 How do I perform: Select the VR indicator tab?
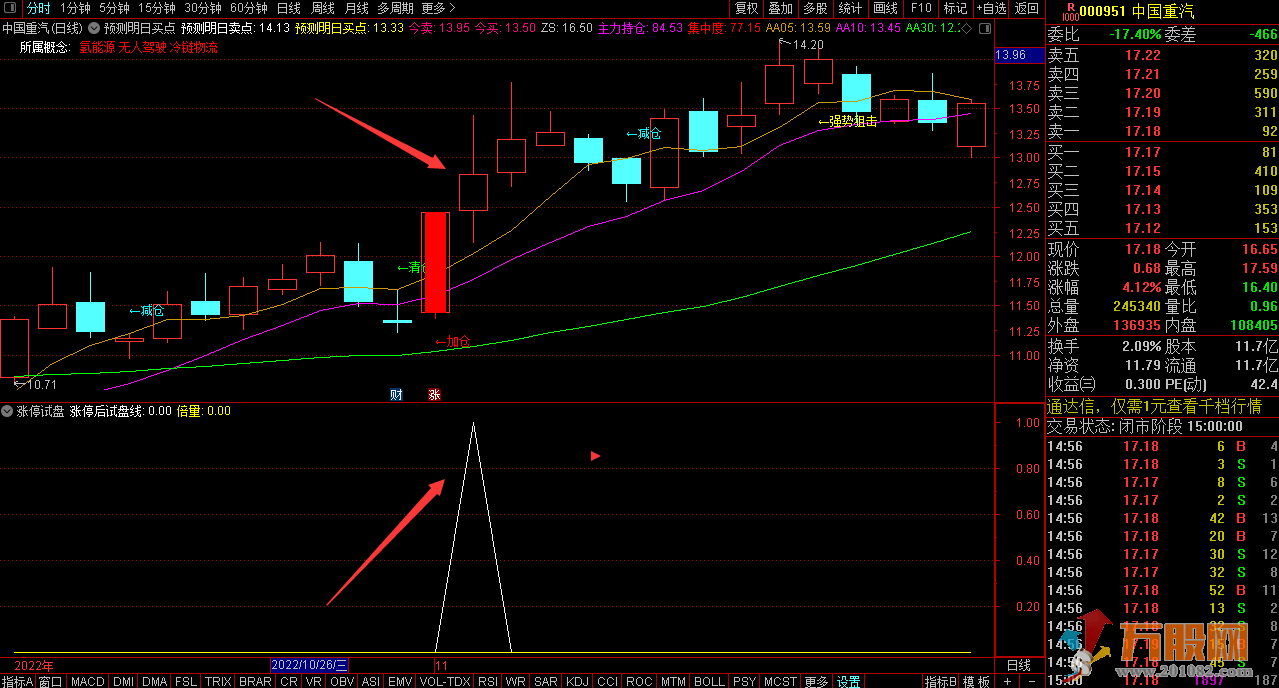click(x=314, y=681)
